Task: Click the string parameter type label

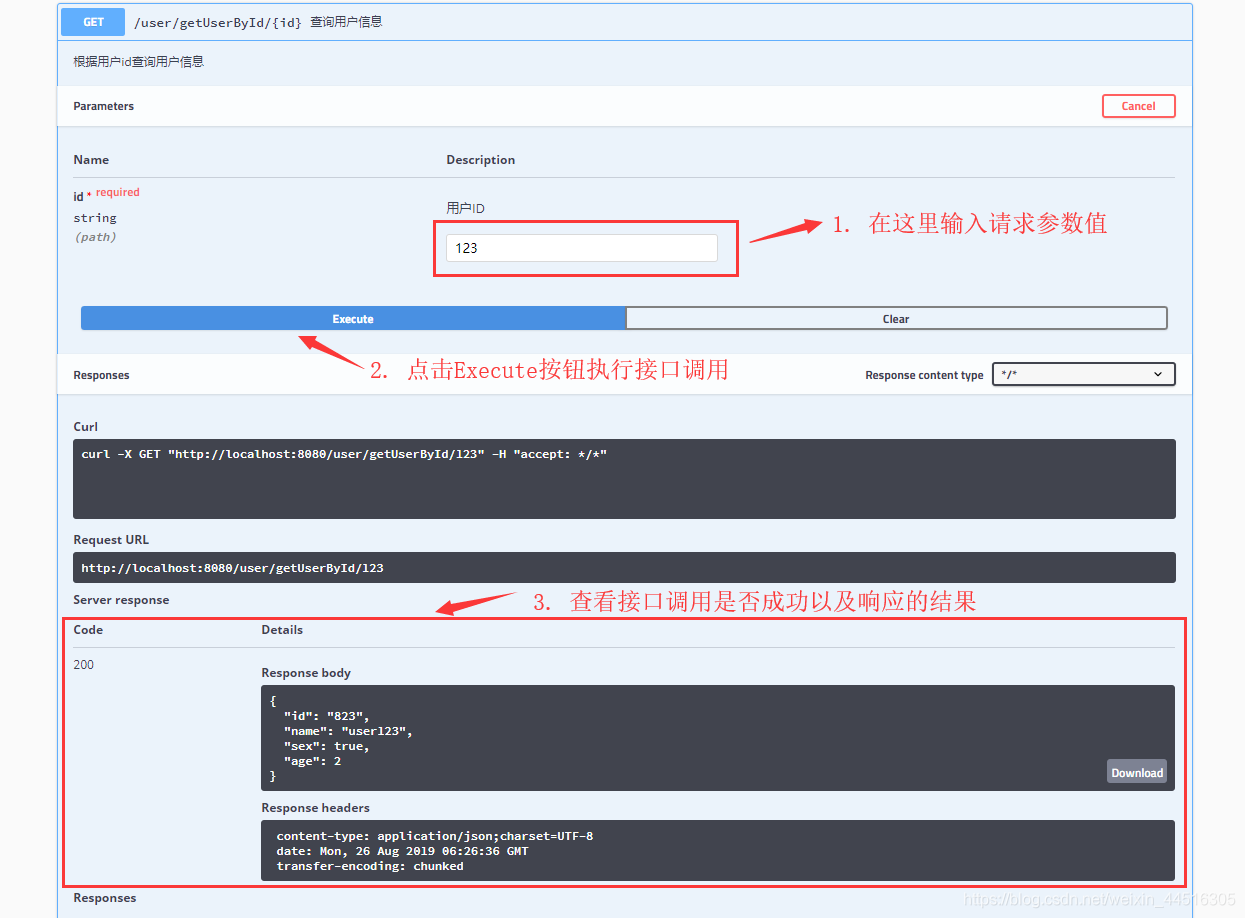Action: pyautogui.click(x=95, y=218)
